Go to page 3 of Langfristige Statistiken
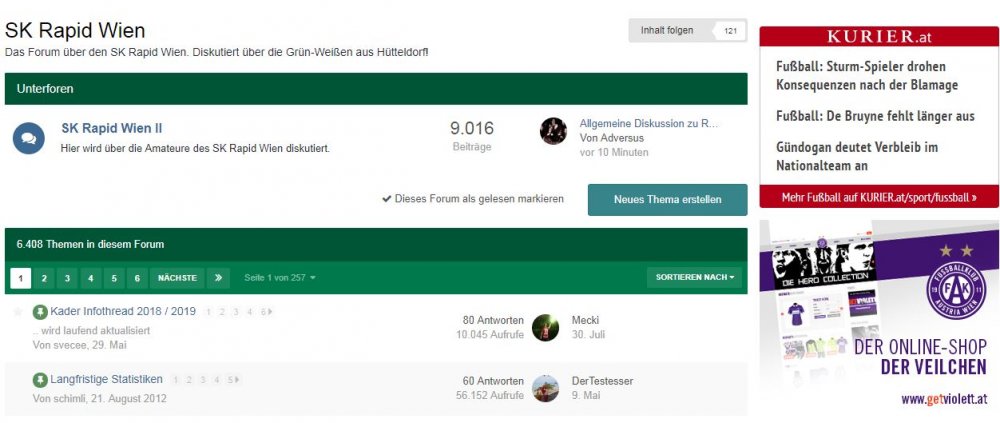Viewport: 1000px width, 423px height. 203,380
